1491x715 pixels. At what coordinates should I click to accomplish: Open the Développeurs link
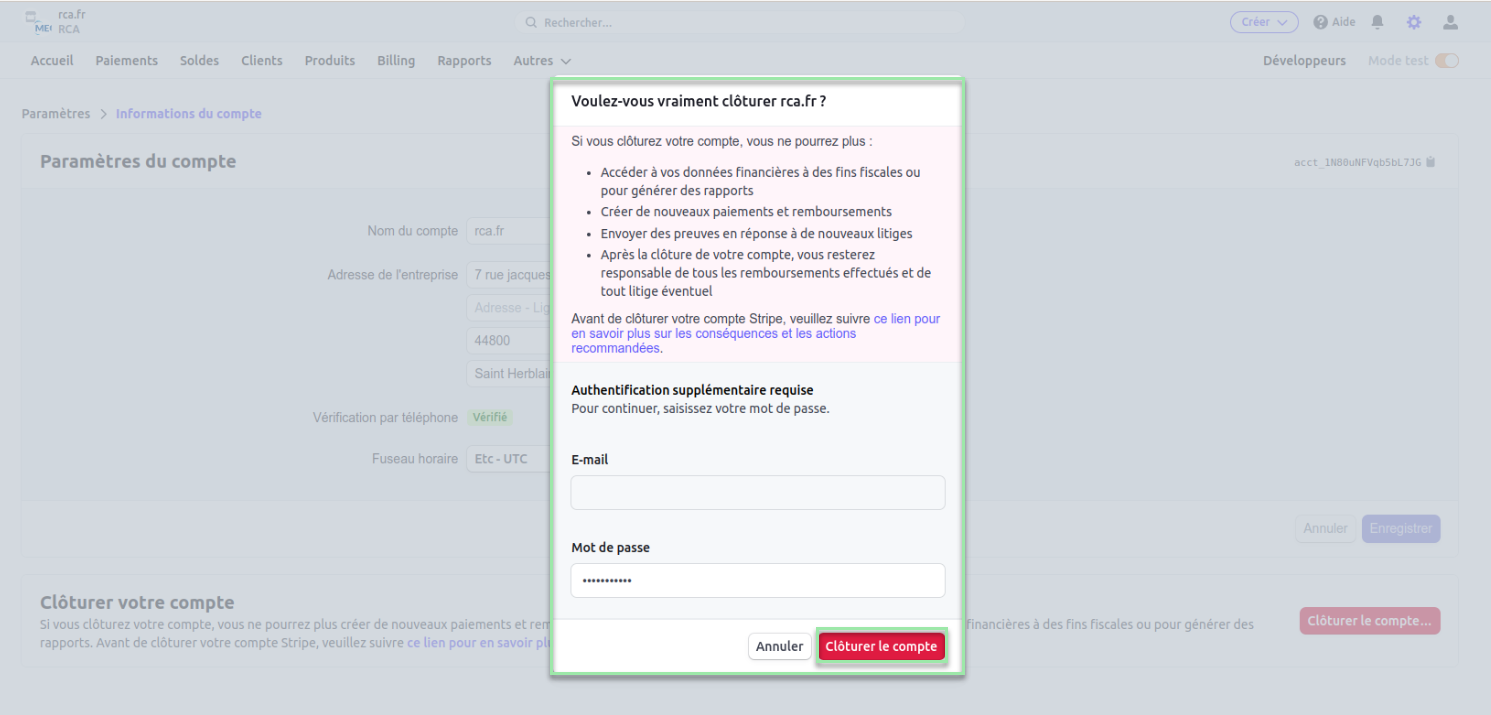tap(1304, 61)
